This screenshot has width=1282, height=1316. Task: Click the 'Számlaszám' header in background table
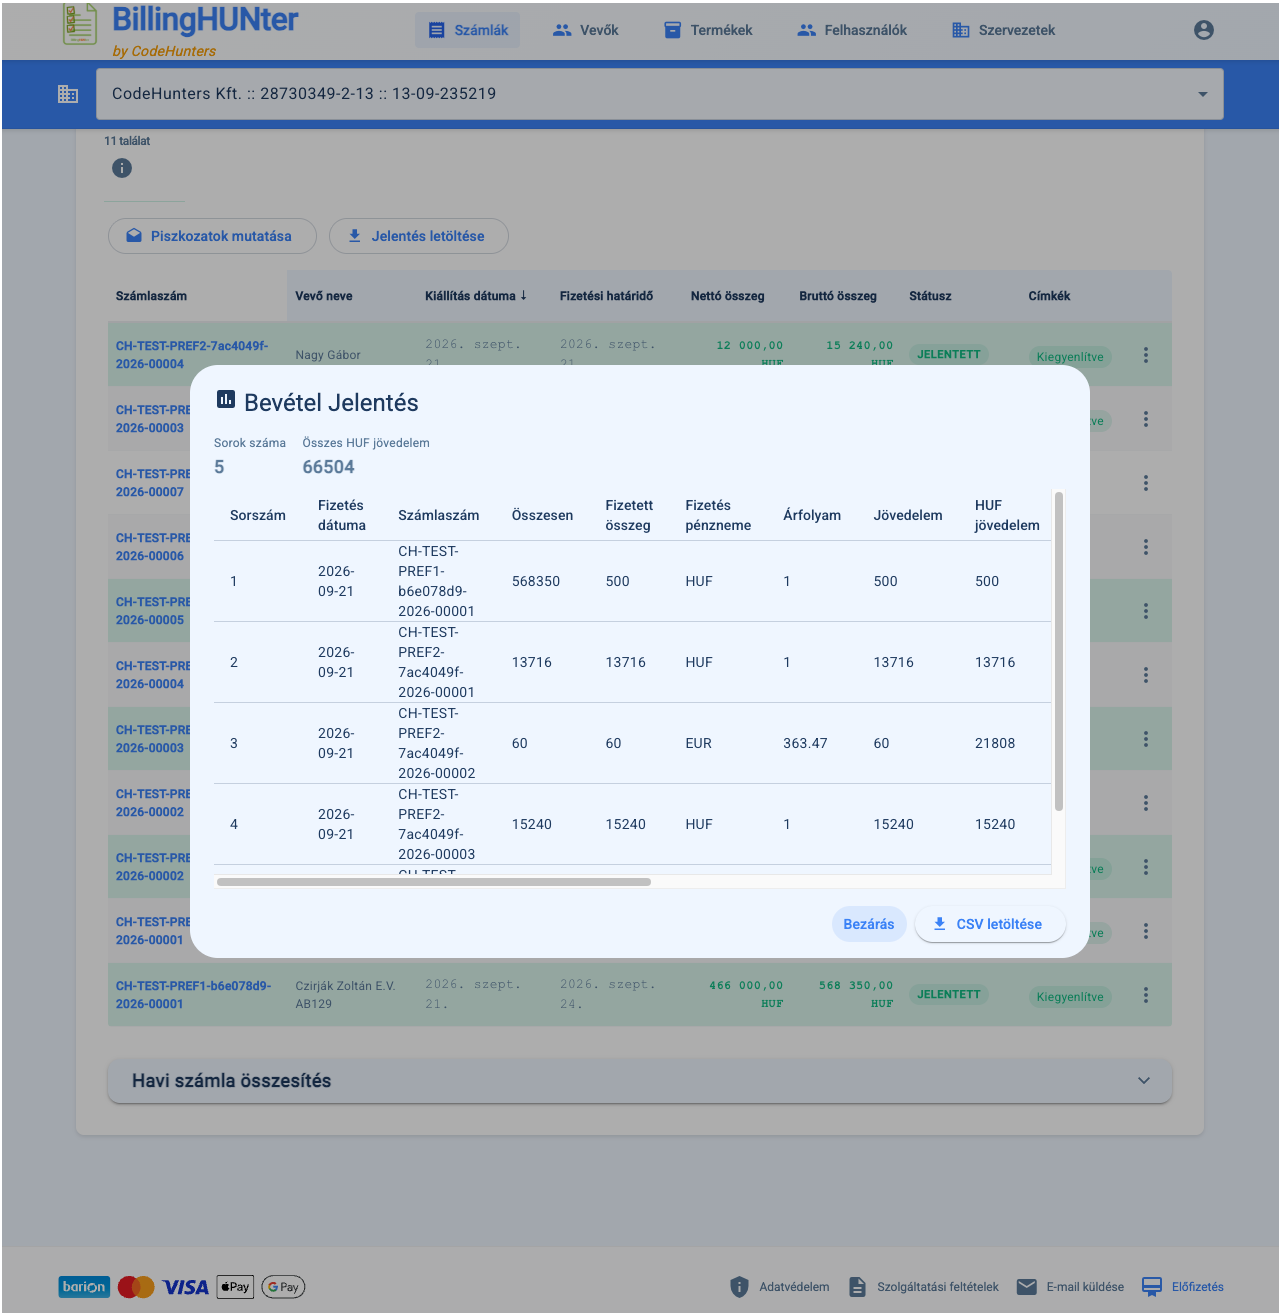click(x=151, y=296)
